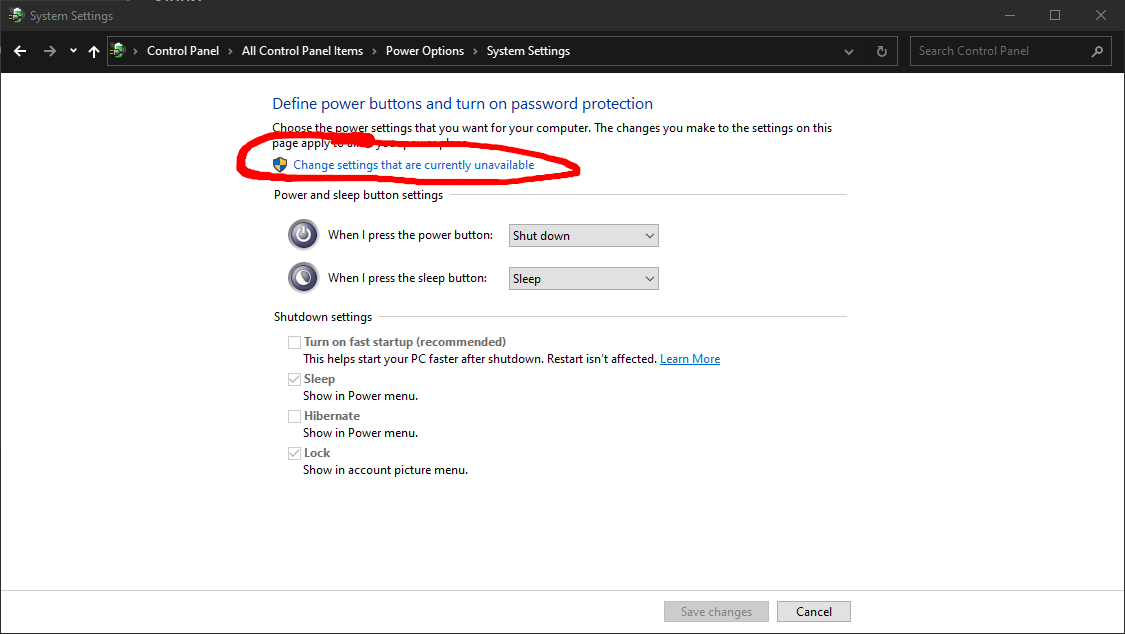
Task: Expand the address bar history dropdown
Action: 849,51
